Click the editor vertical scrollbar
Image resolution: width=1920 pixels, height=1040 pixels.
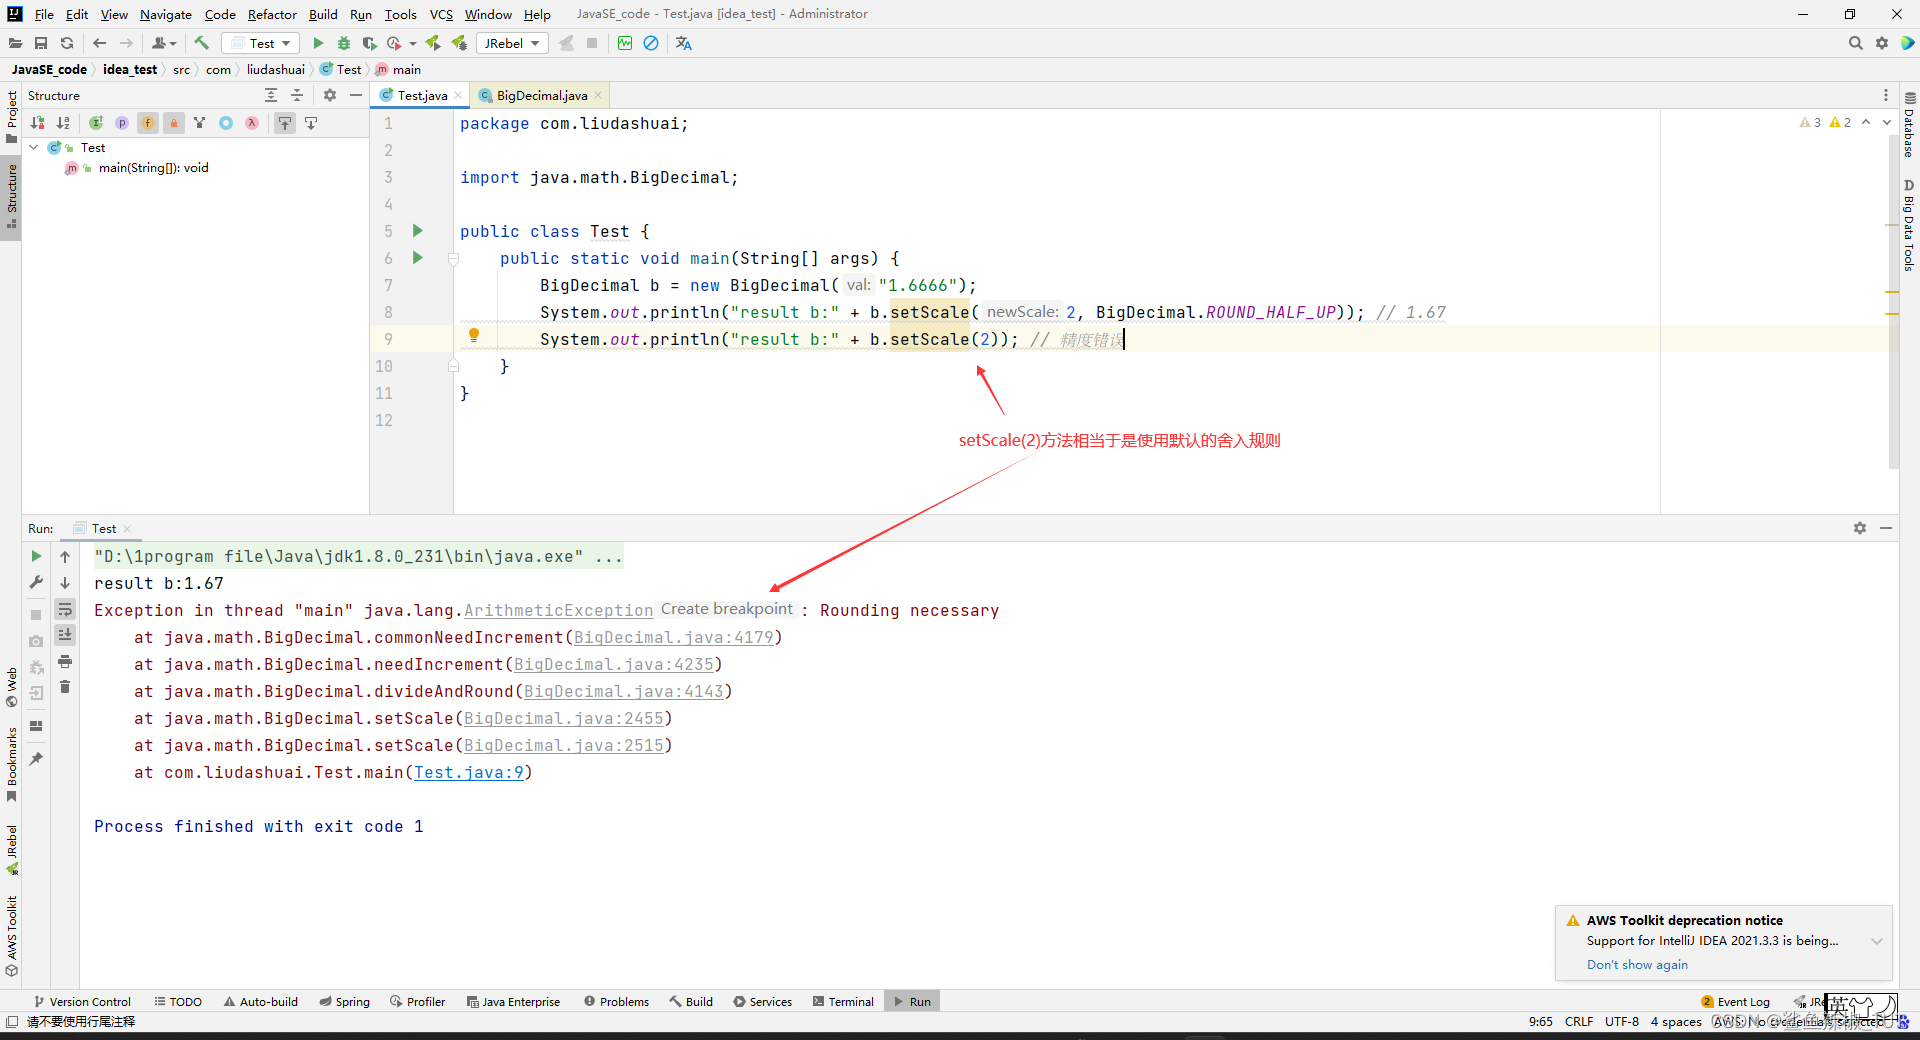click(1893, 300)
